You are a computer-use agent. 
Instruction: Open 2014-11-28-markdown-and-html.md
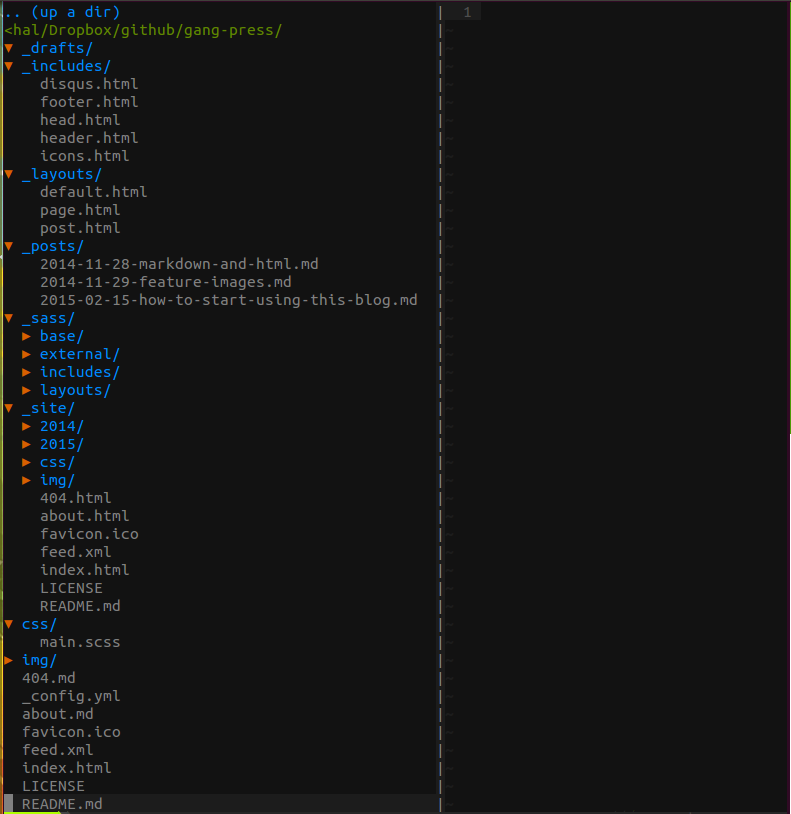[x=179, y=264]
